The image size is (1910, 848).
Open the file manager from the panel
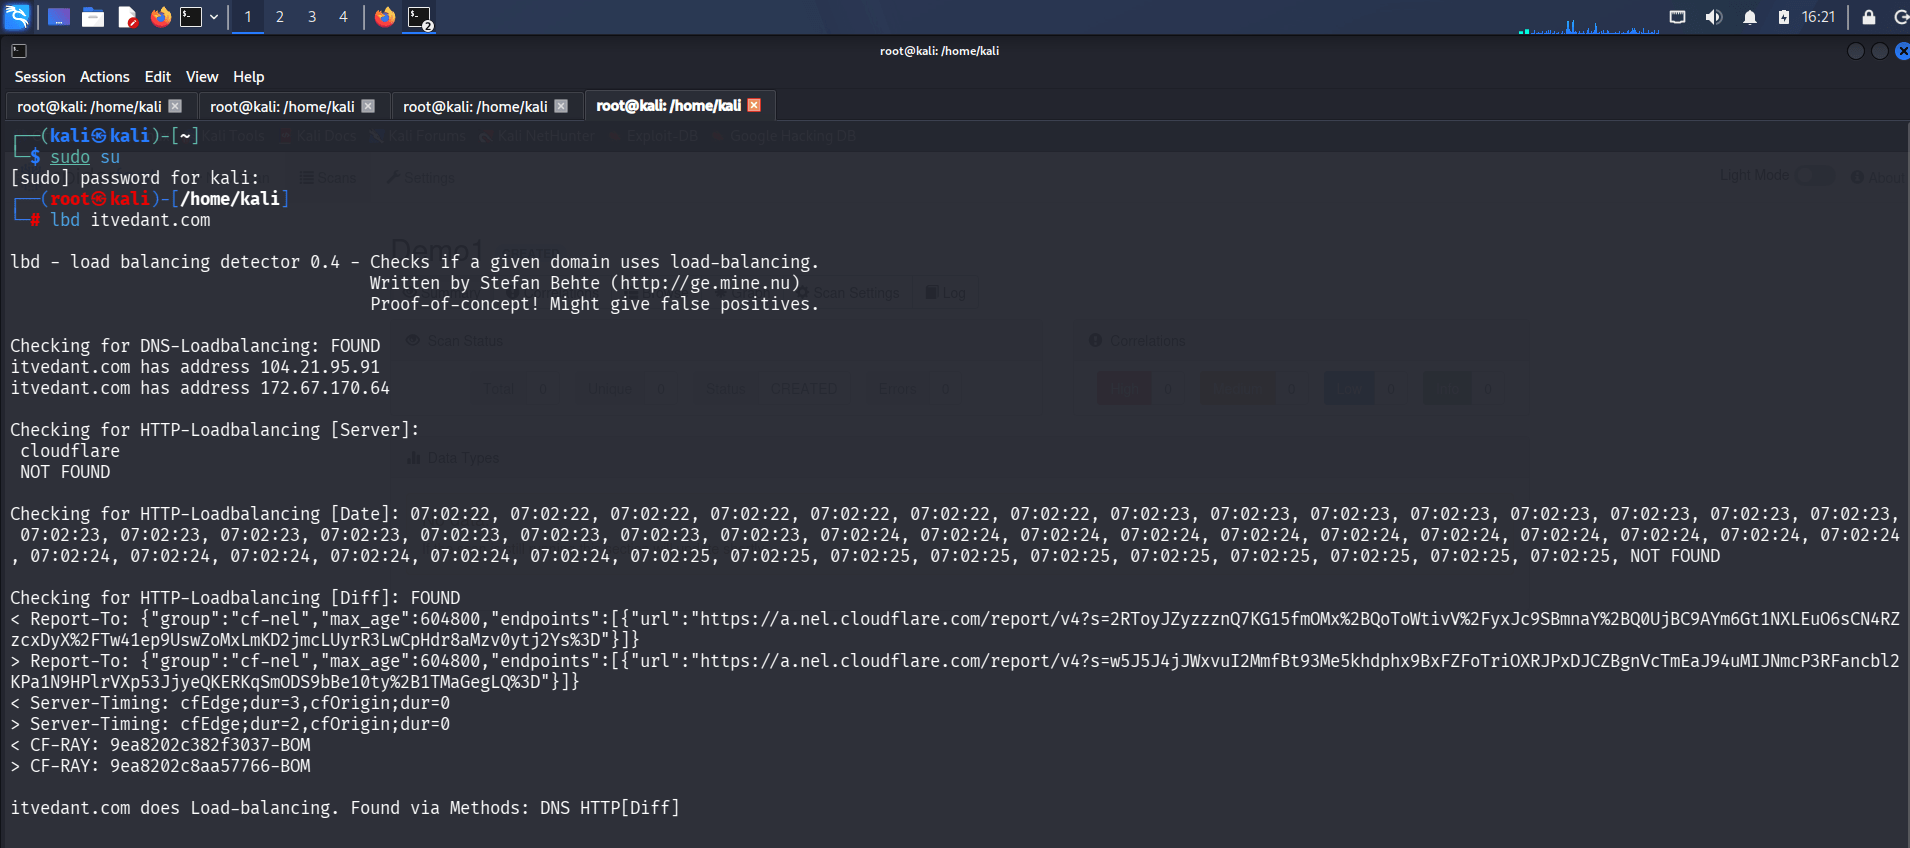click(93, 17)
